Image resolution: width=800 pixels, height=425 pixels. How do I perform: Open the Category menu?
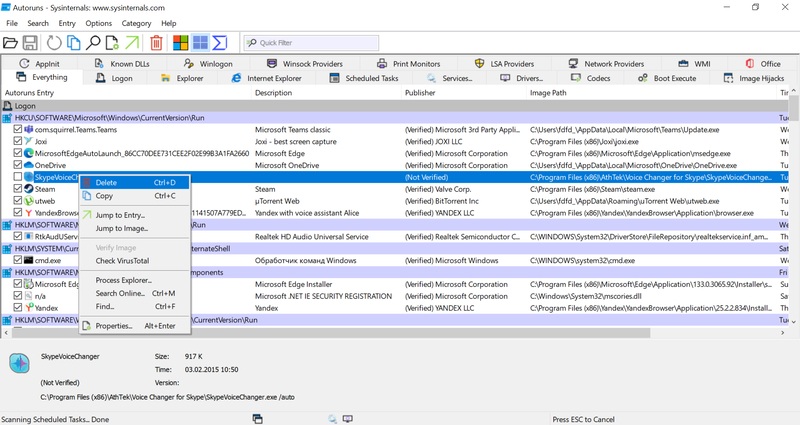click(x=136, y=22)
